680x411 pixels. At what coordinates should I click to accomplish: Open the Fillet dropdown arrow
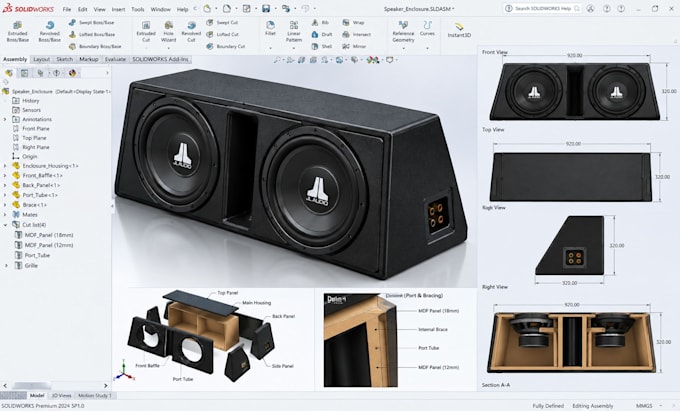[270, 48]
